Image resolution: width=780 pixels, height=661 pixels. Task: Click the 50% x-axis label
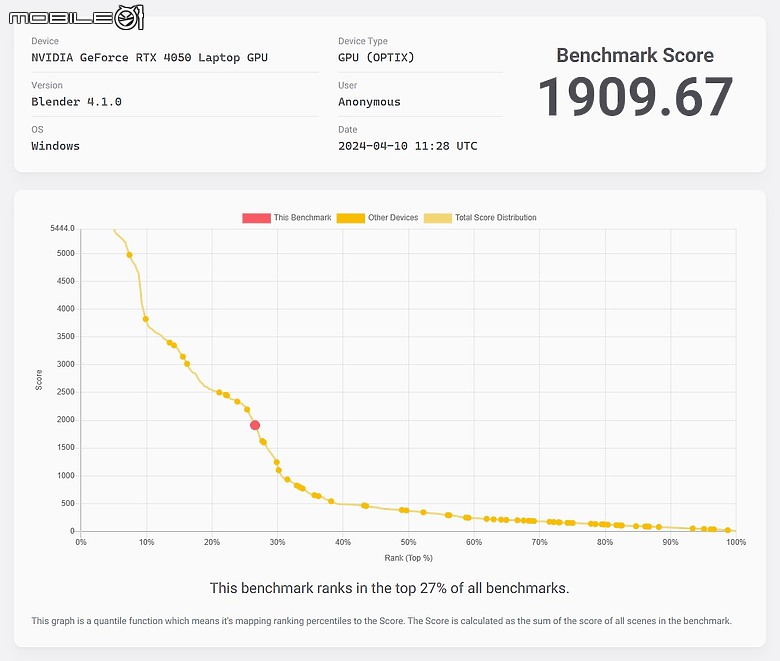(408, 542)
